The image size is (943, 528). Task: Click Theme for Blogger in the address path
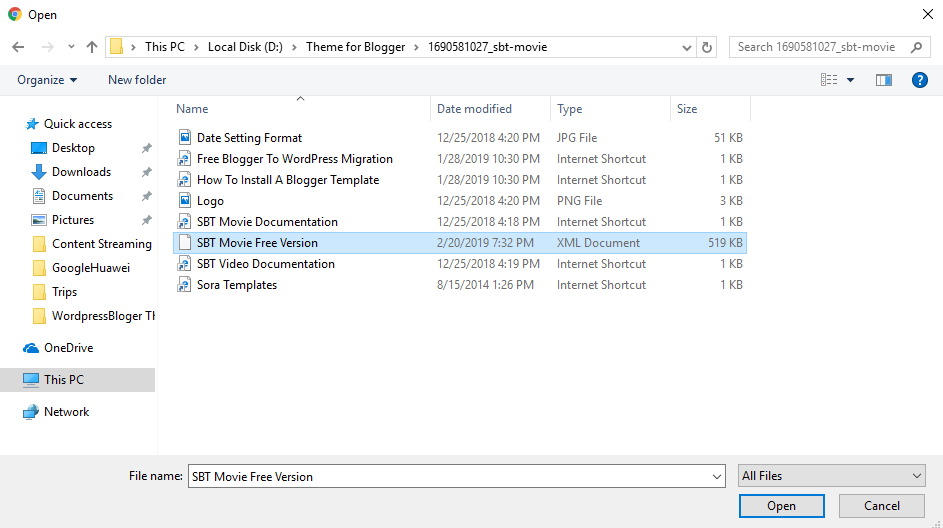point(355,47)
